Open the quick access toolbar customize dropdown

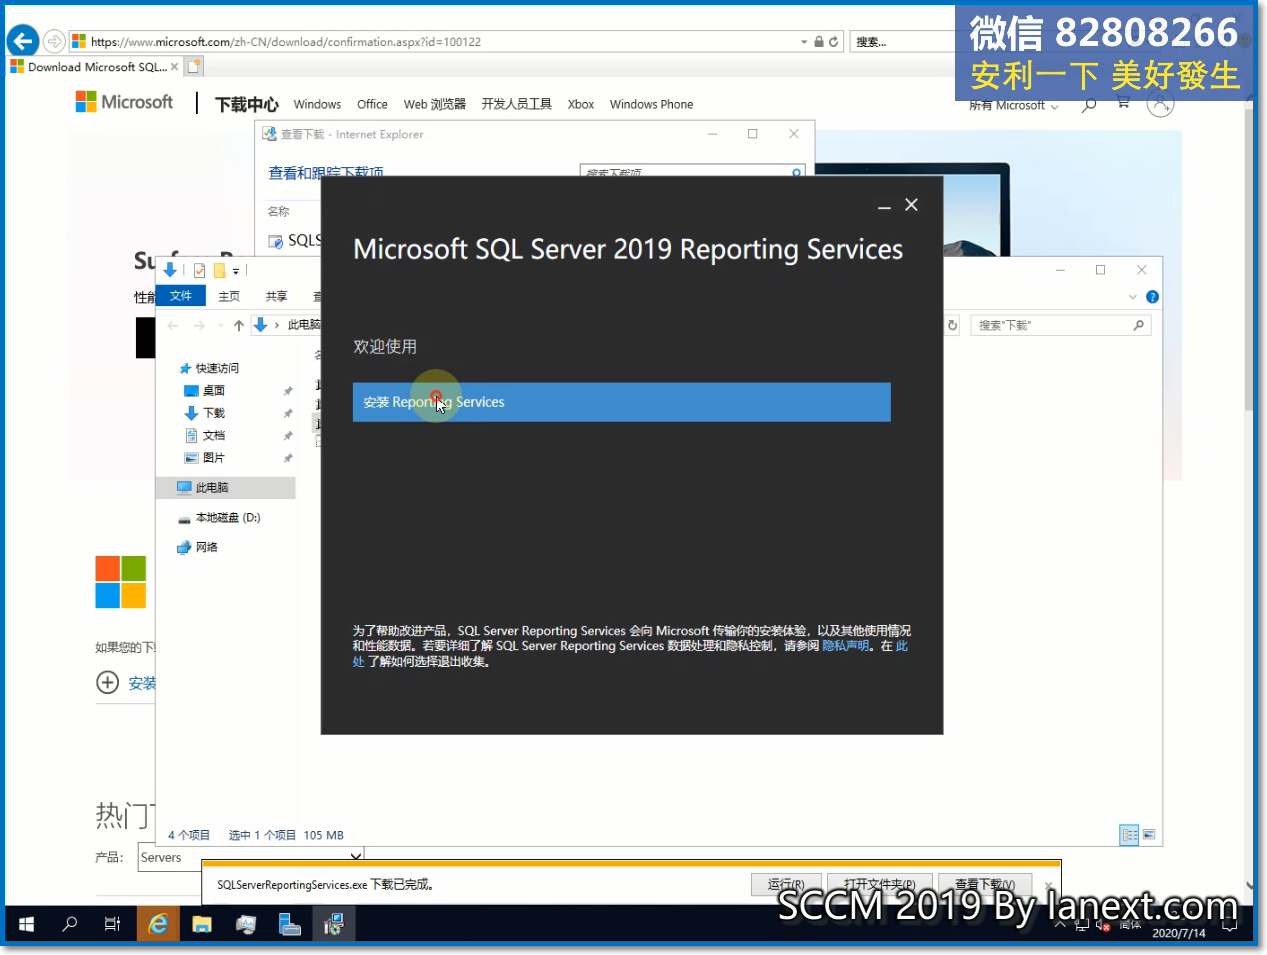click(x=236, y=271)
